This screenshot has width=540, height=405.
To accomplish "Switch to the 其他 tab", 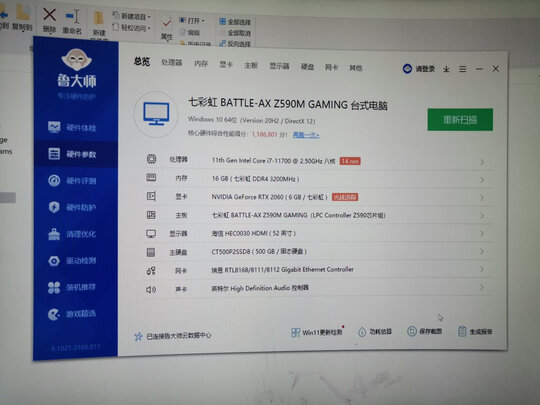I will tap(356, 68).
